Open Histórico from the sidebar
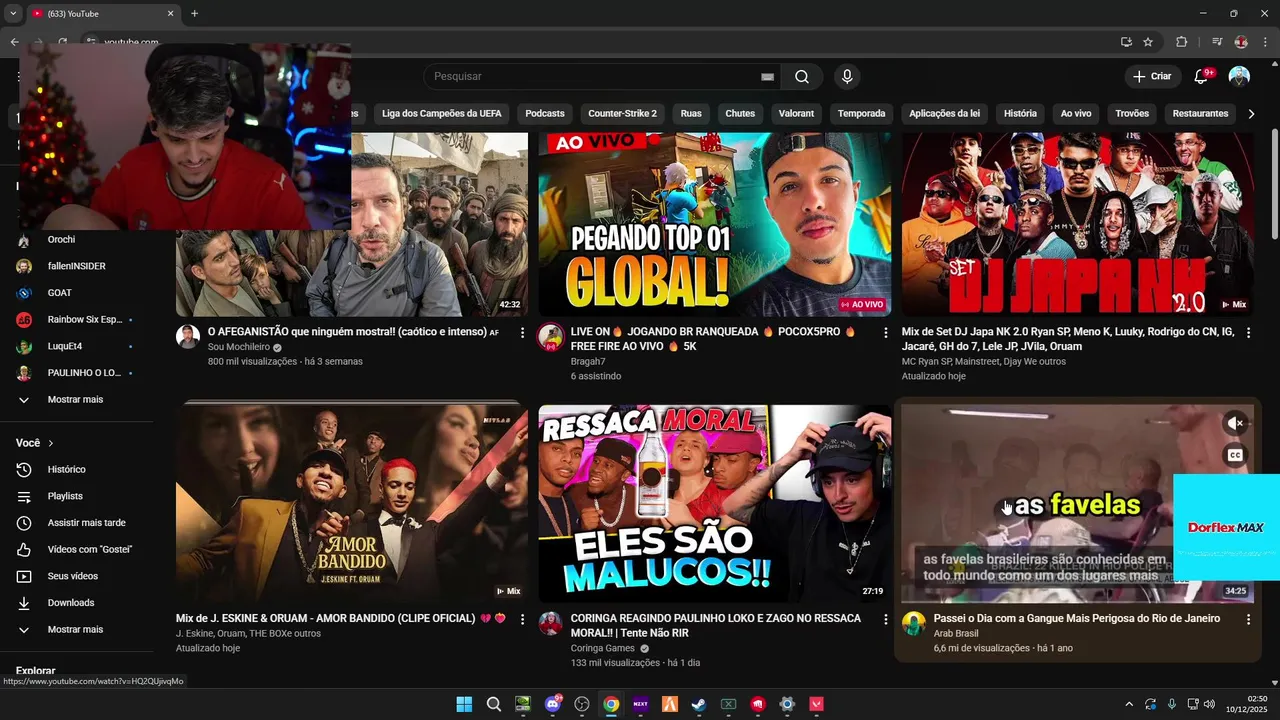This screenshot has height=720, width=1280. click(66, 469)
